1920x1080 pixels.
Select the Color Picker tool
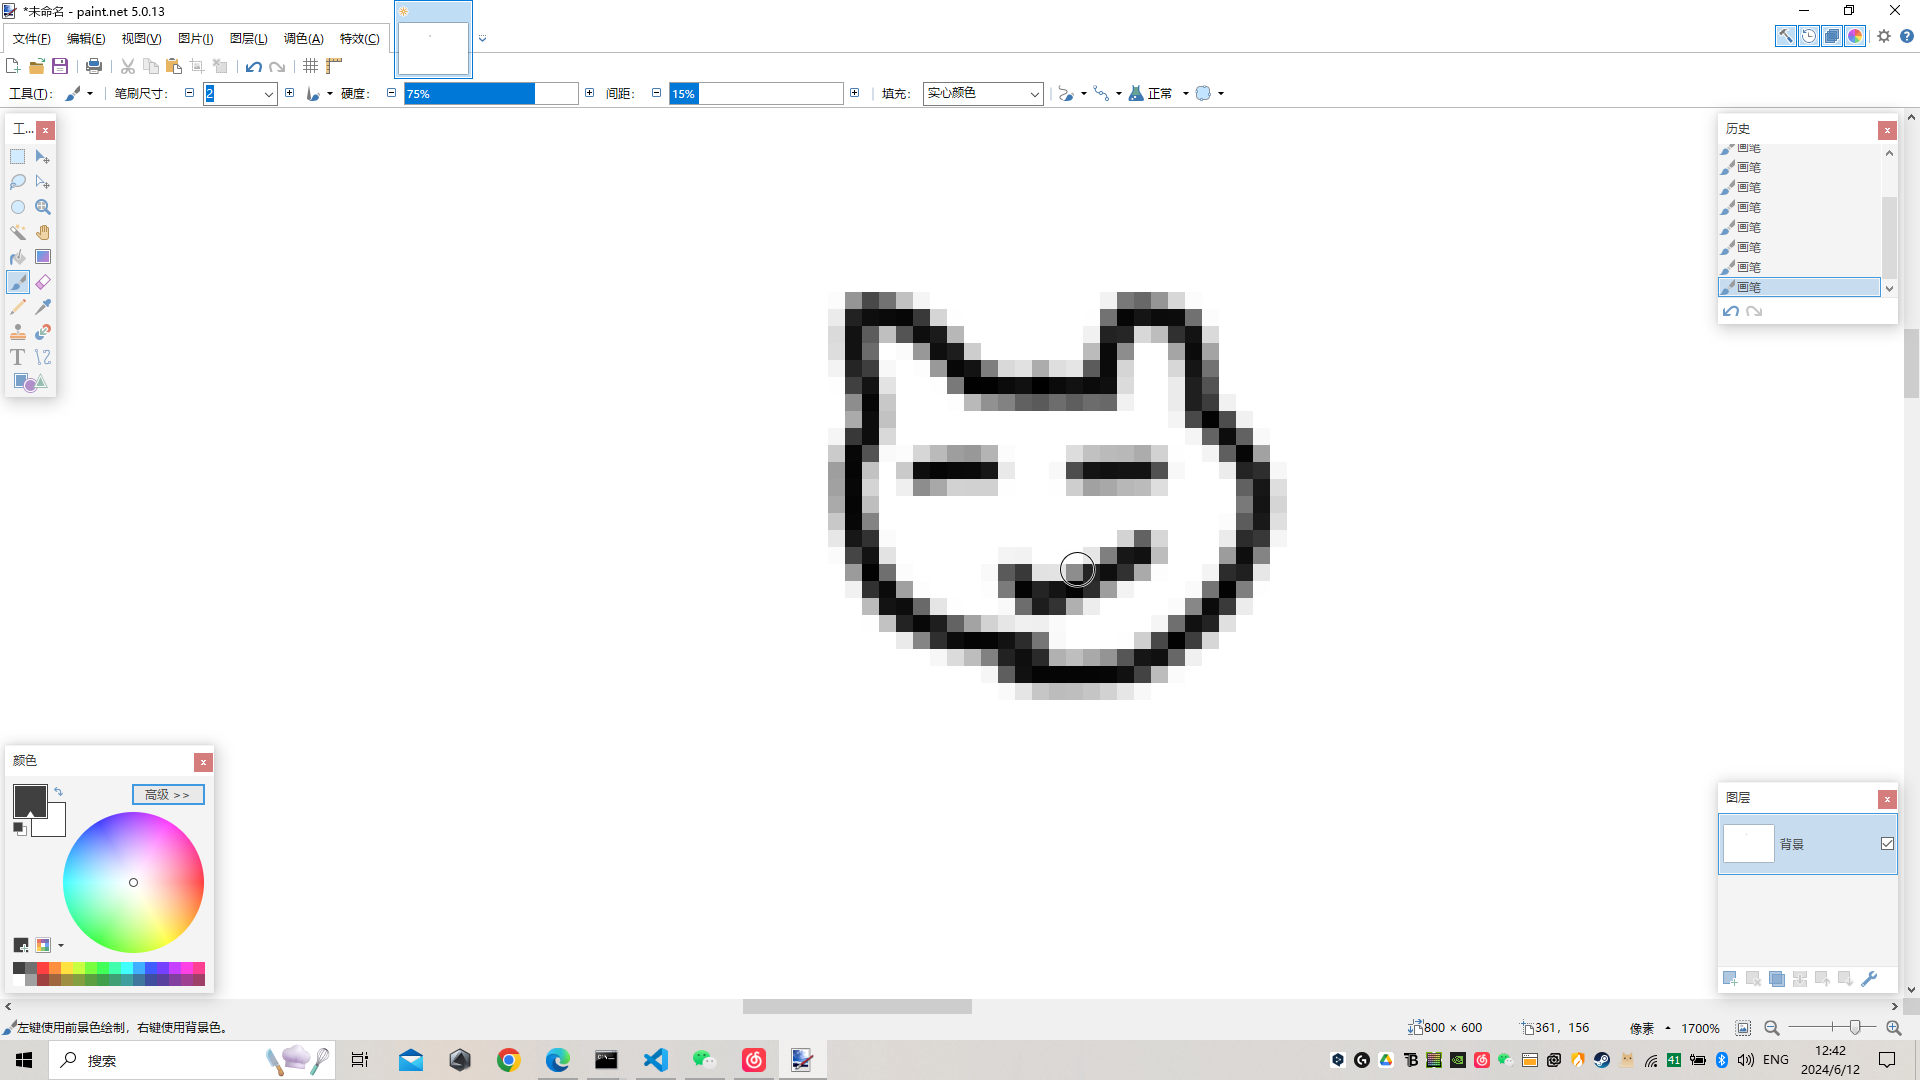pyautogui.click(x=43, y=307)
